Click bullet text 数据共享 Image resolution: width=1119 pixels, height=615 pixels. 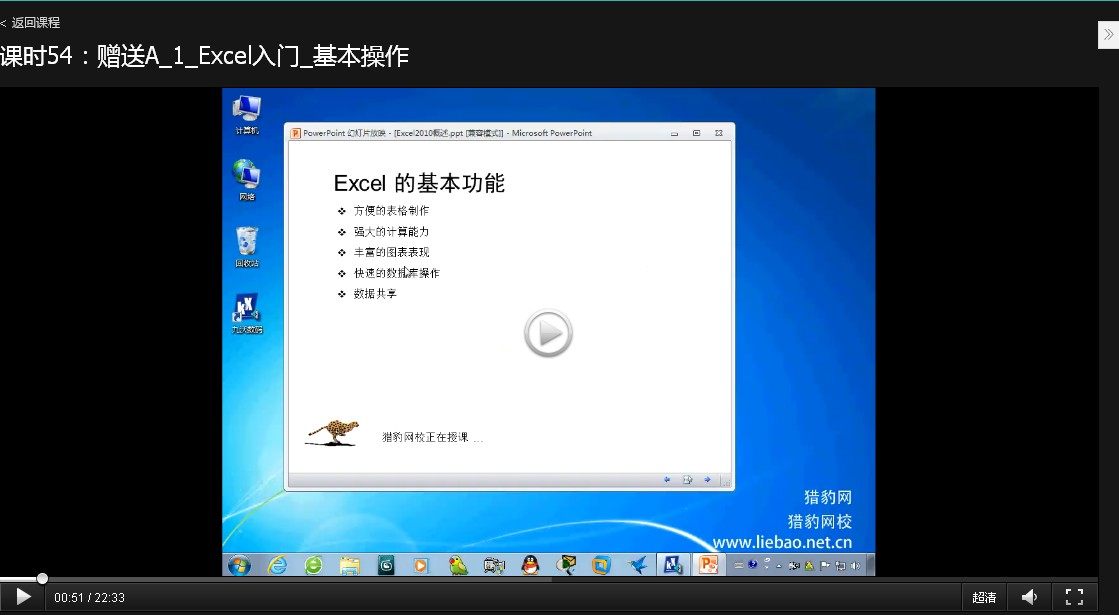tap(375, 293)
